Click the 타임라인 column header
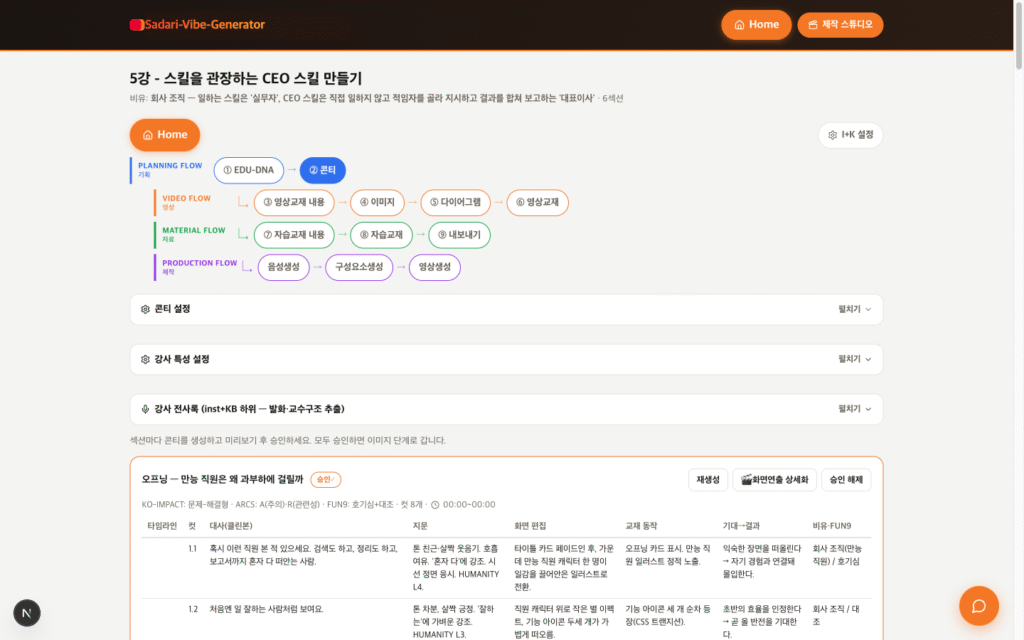Image resolution: width=1024 pixels, height=640 pixels. tap(162, 526)
